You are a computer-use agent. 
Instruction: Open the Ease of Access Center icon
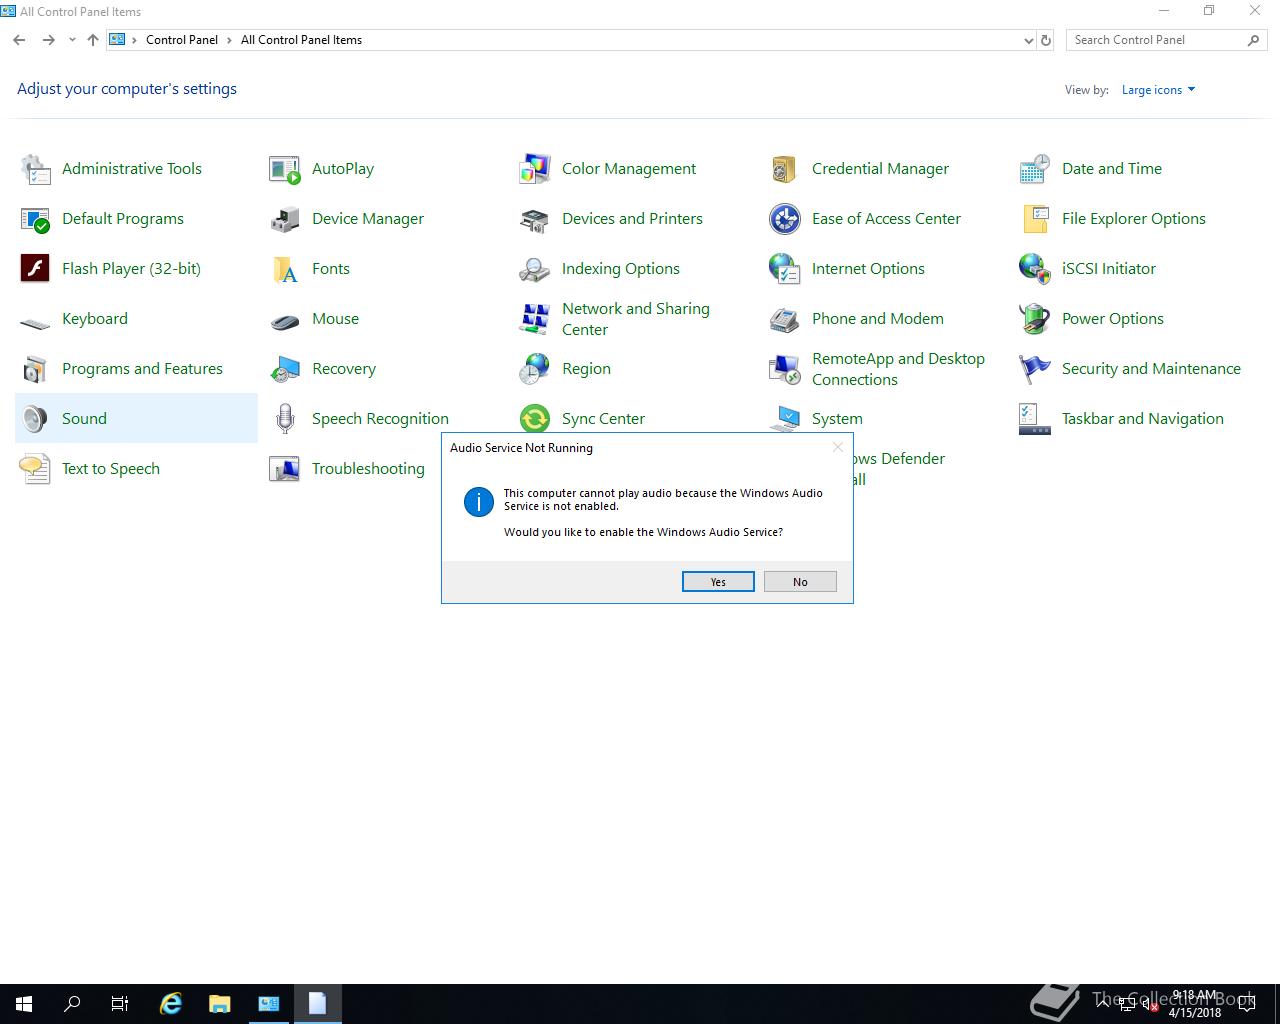785,219
